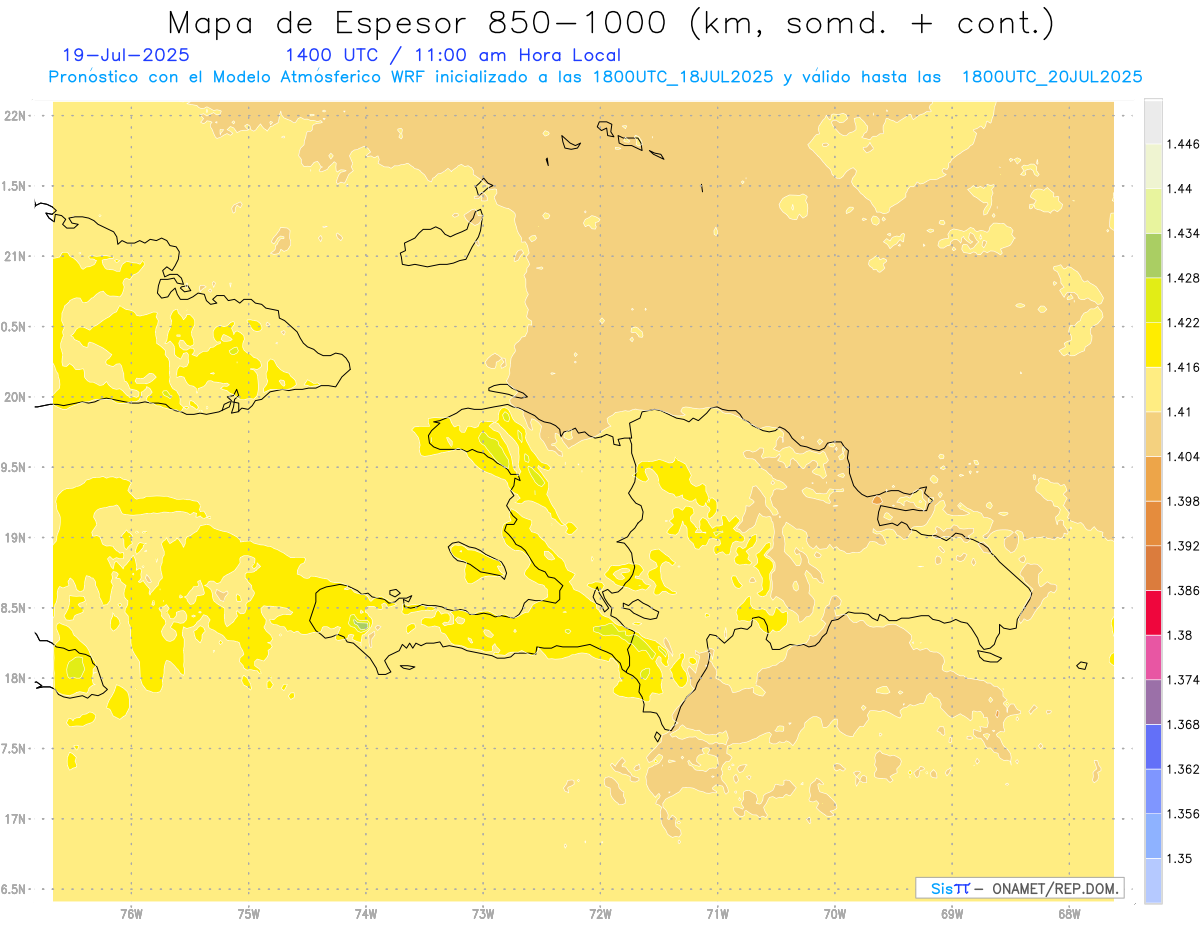Click the '76W' longitude label

[x=131, y=913]
